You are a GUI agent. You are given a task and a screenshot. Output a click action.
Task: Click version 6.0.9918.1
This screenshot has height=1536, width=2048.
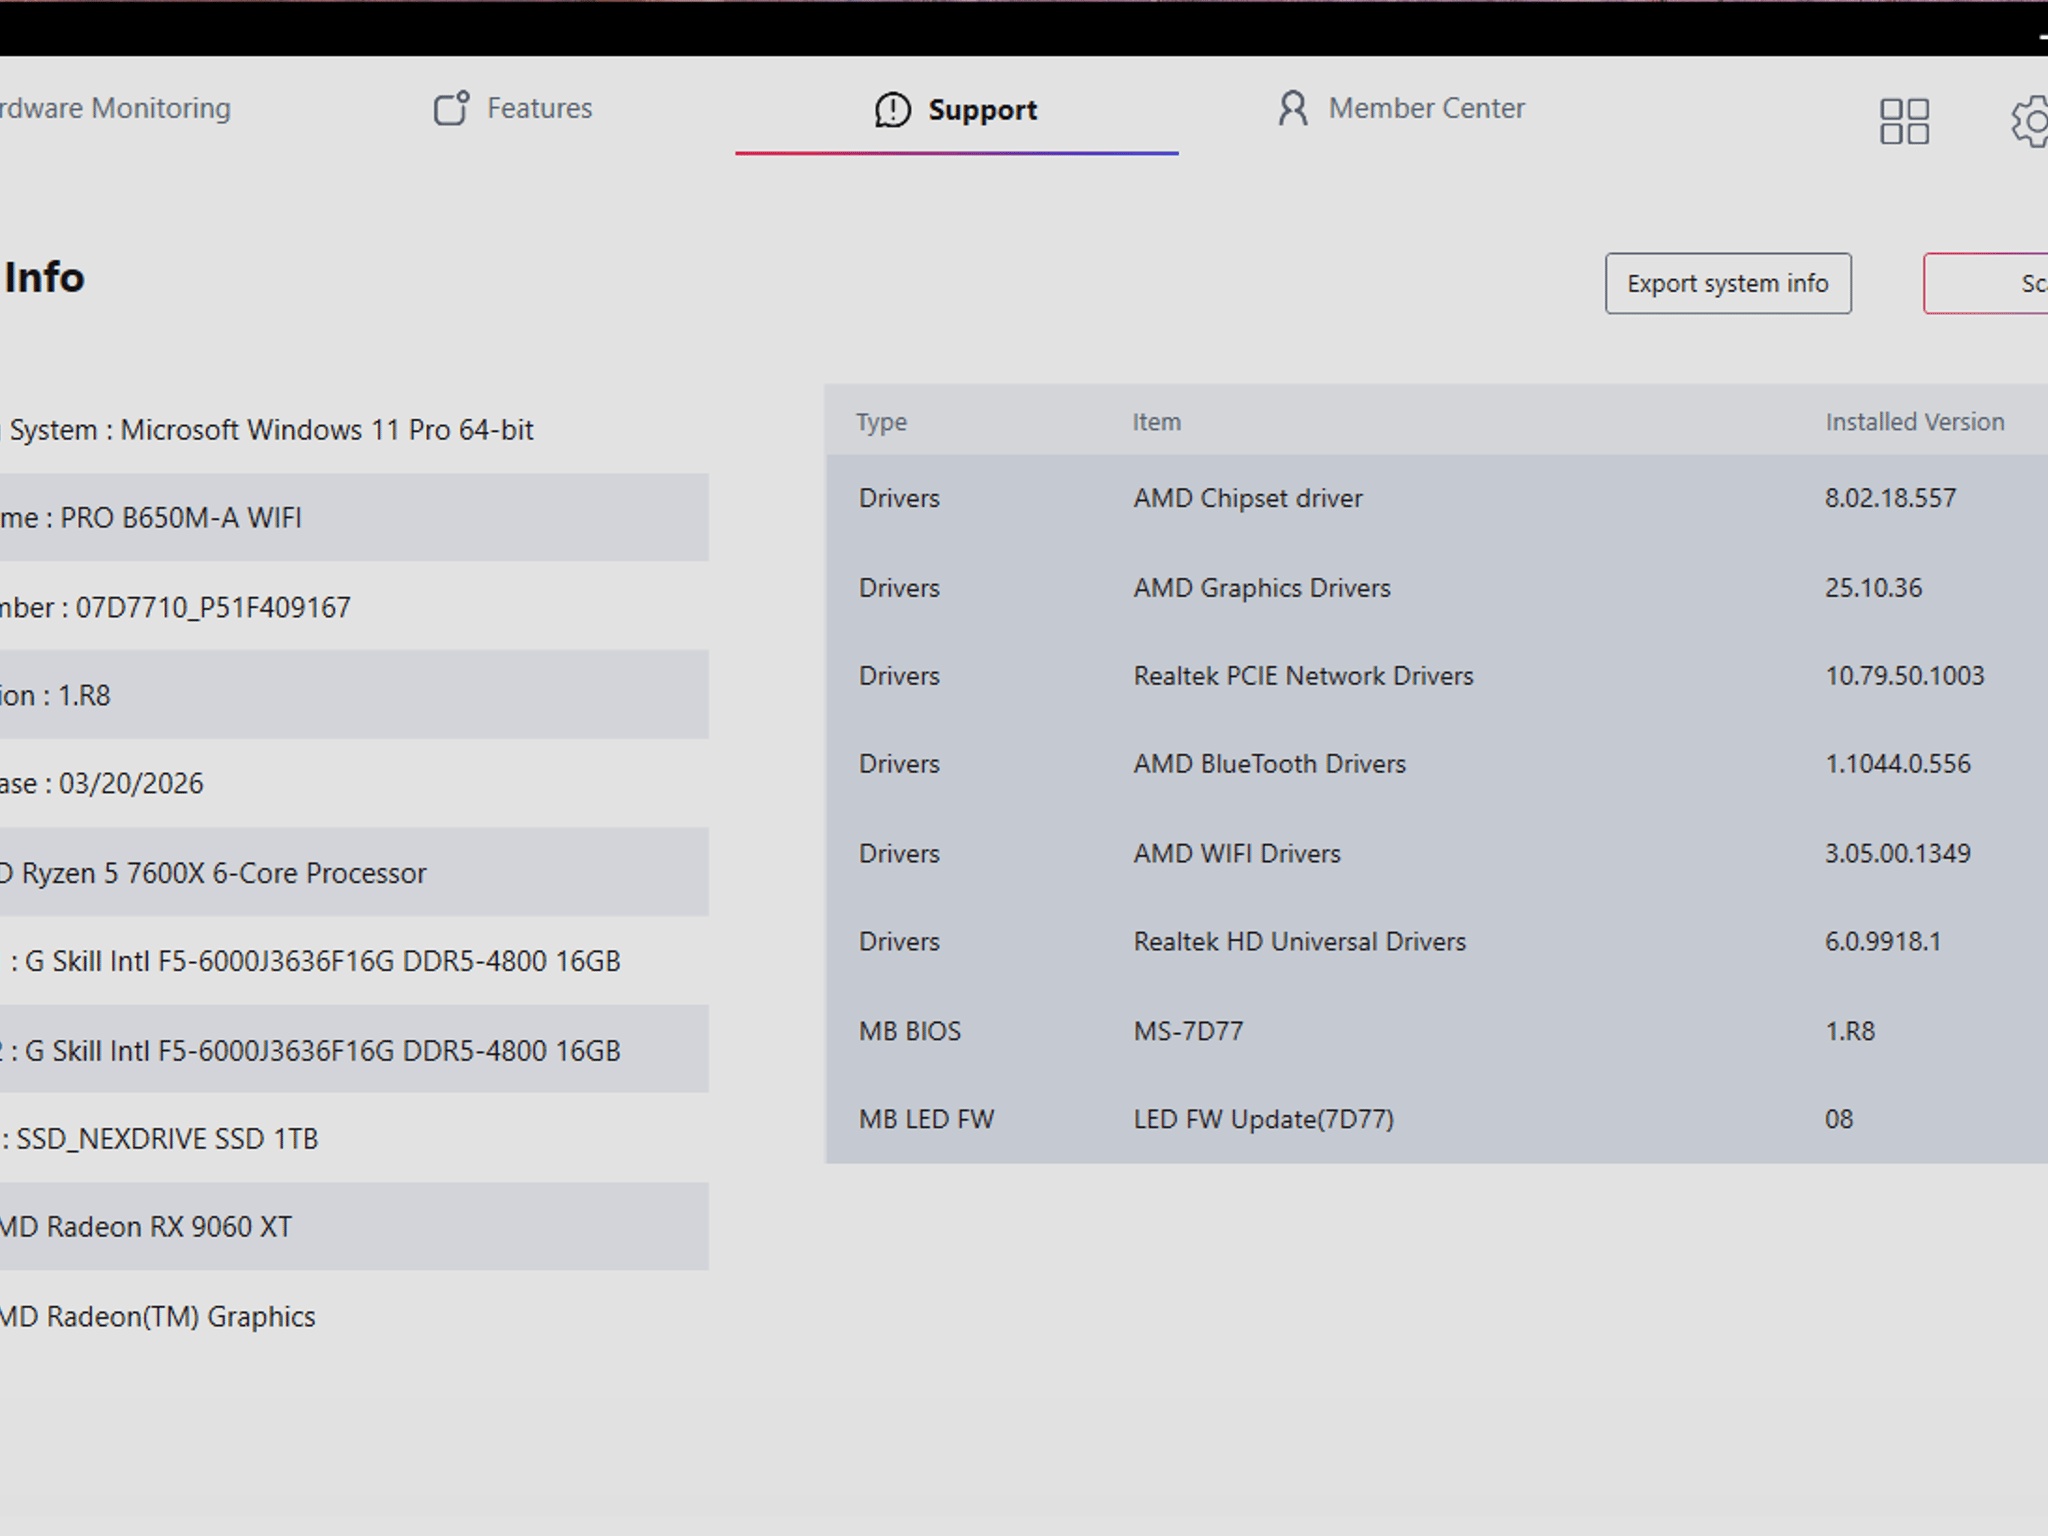tap(1883, 942)
